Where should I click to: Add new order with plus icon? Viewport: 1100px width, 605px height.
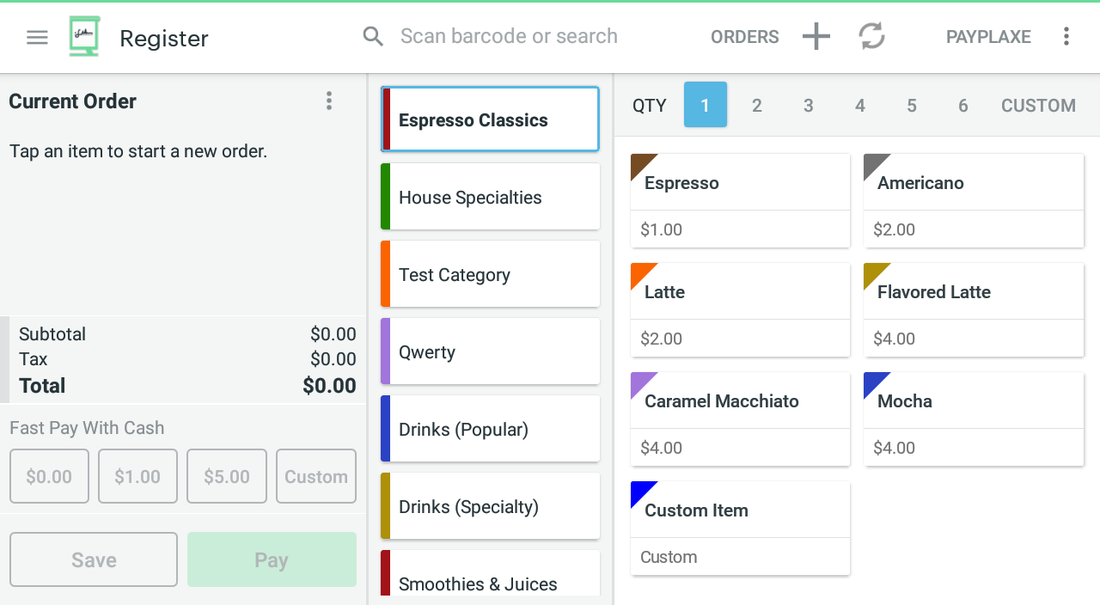(816, 36)
